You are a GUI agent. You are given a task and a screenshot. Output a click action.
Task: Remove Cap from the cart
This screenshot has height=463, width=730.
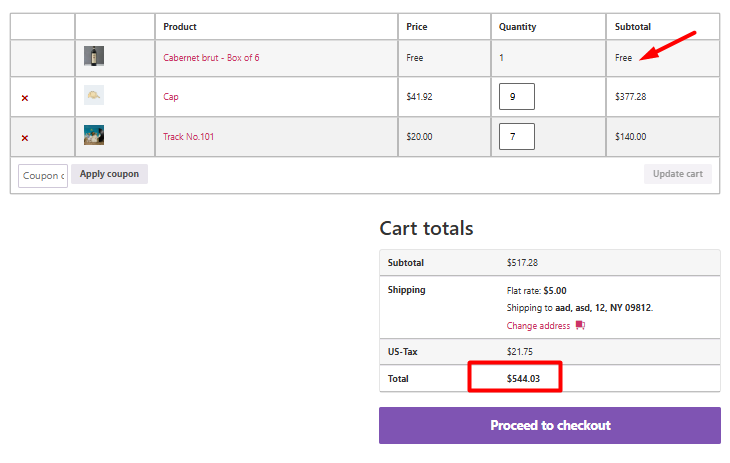click(x=25, y=98)
